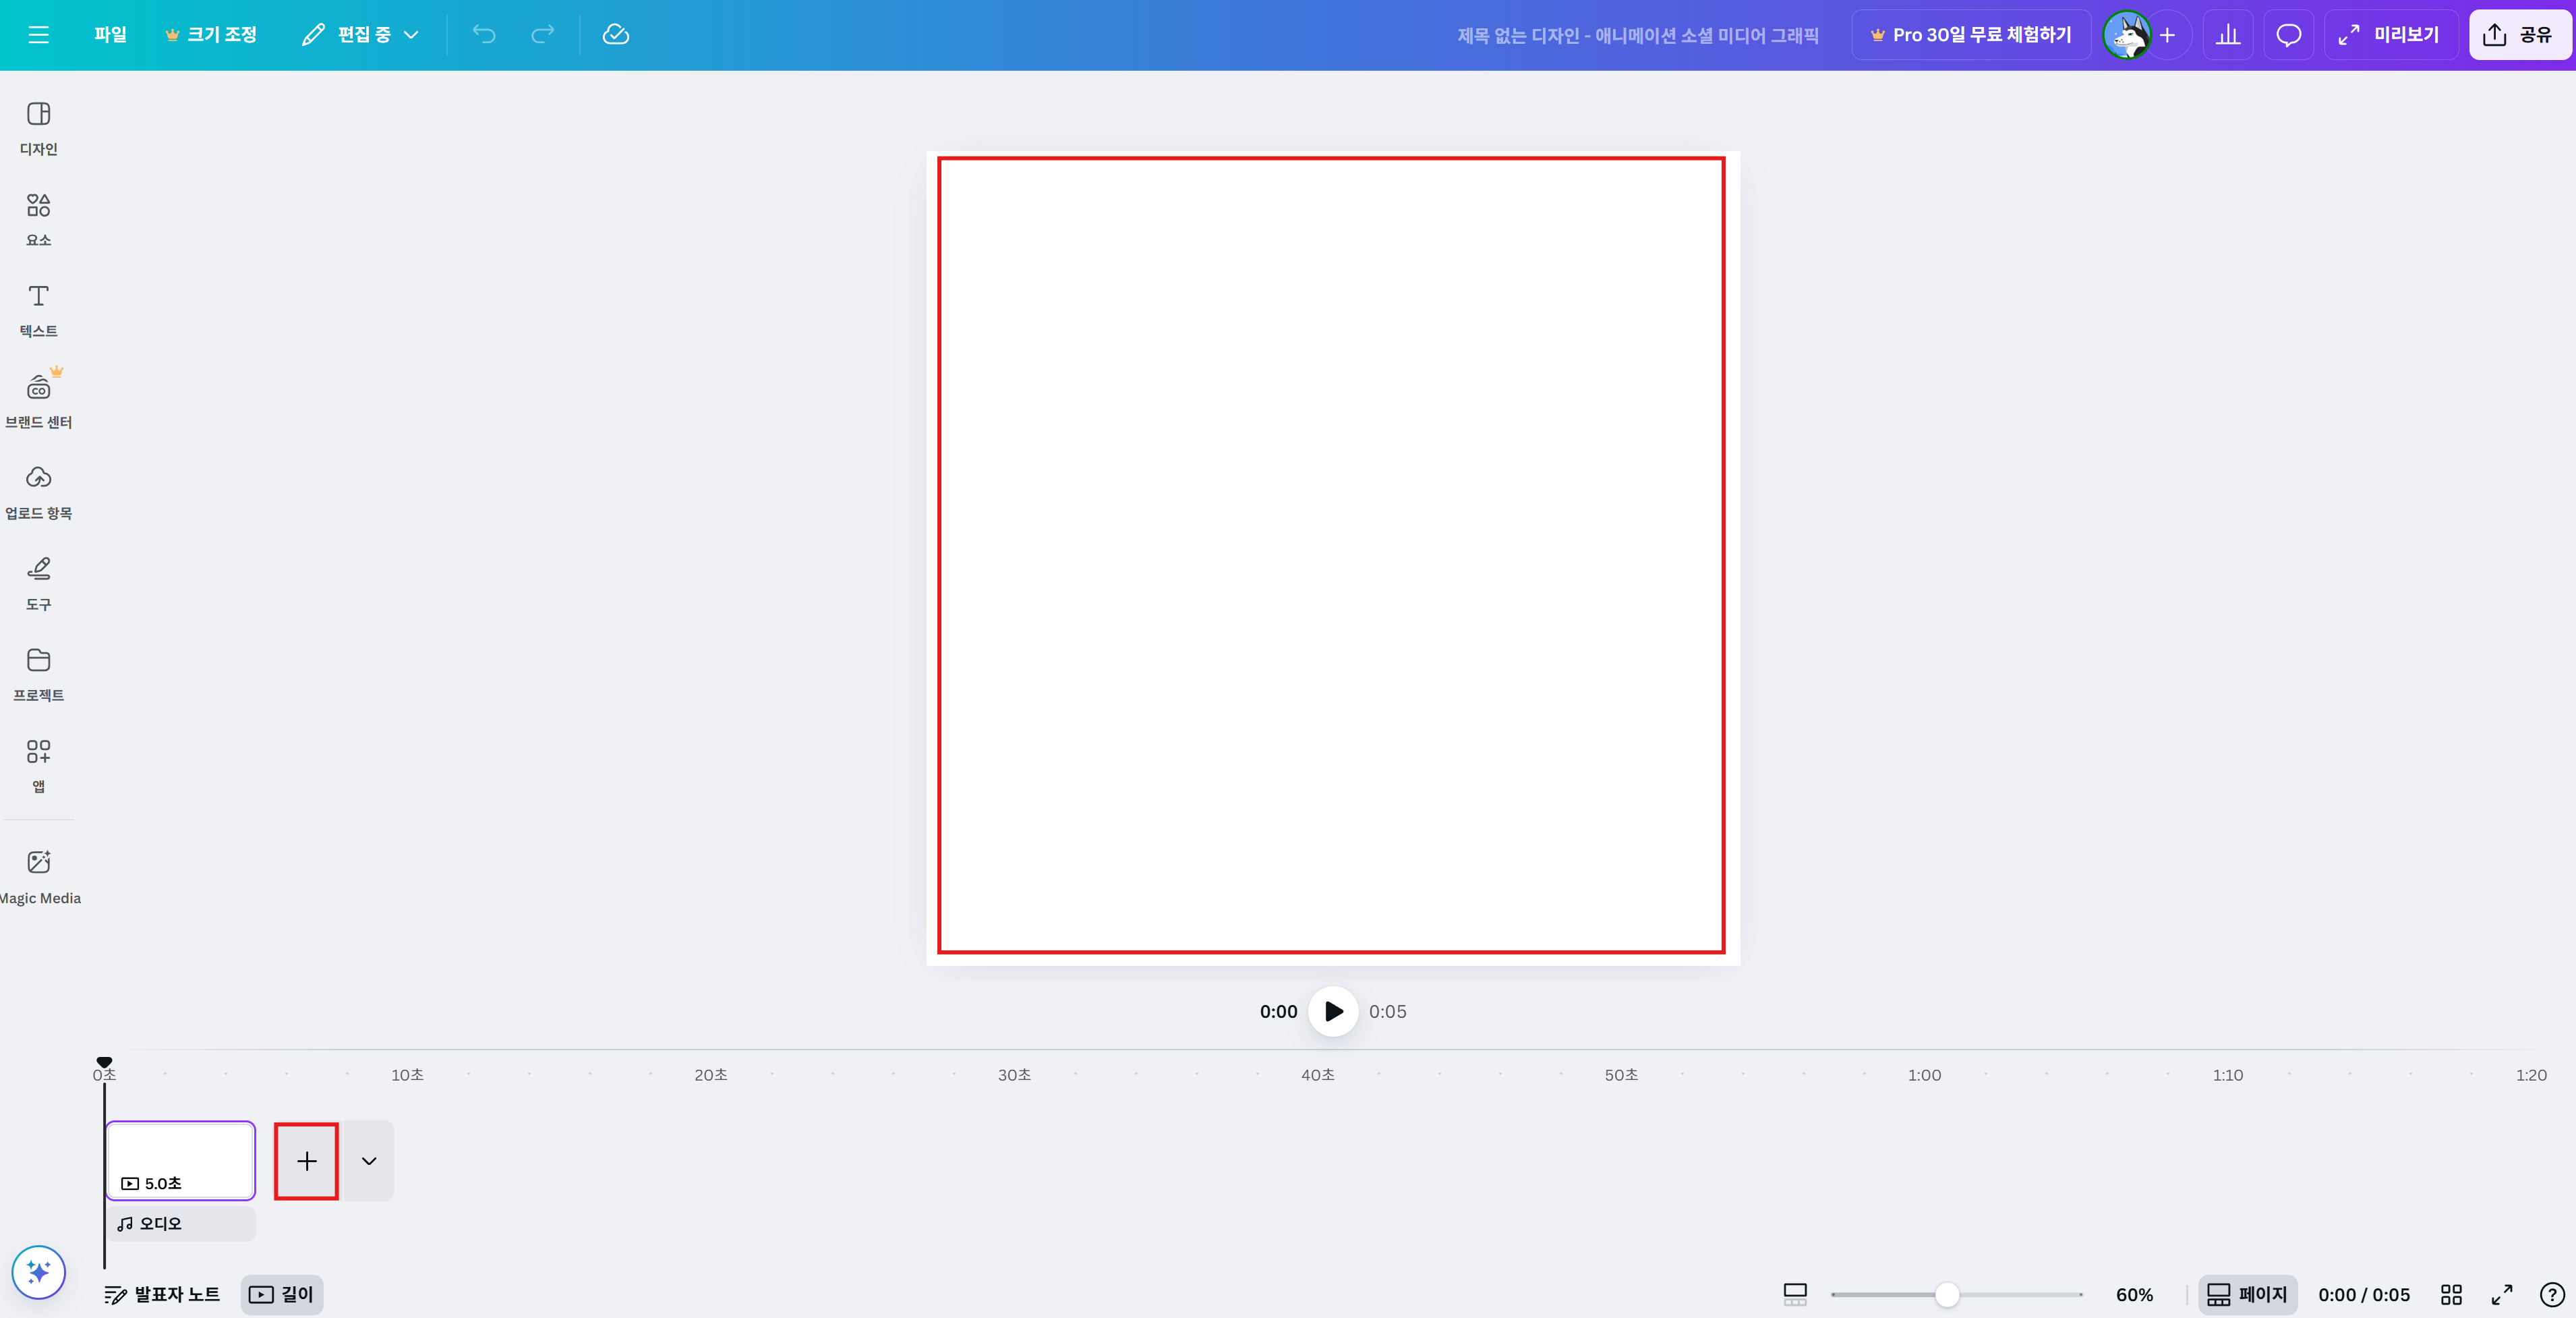Click the redo arrow
Screen dimensions: 2576x1318
[x=542, y=35]
